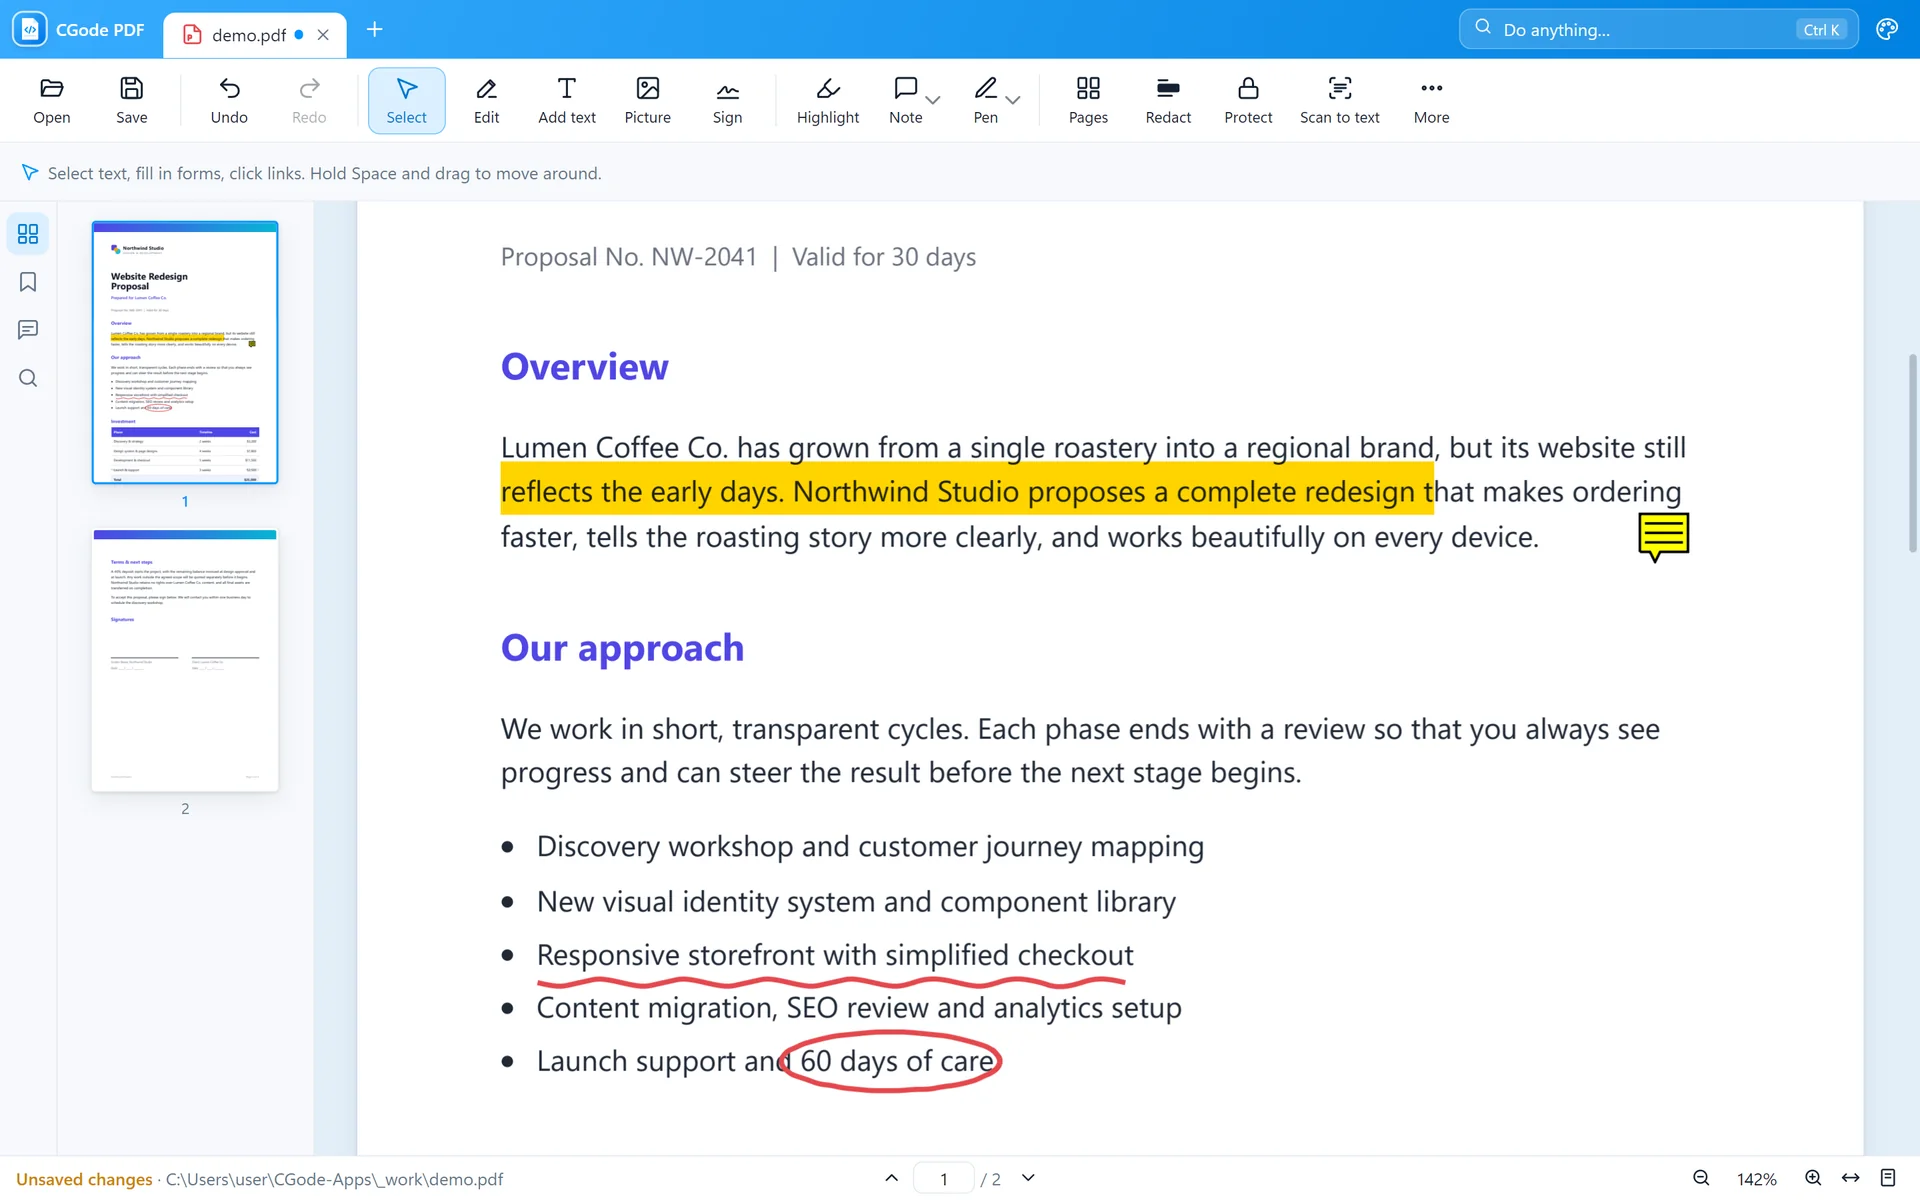Open the theme palette icon in title bar
This screenshot has width=1920, height=1200.
pyautogui.click(x=1886, y=30)
